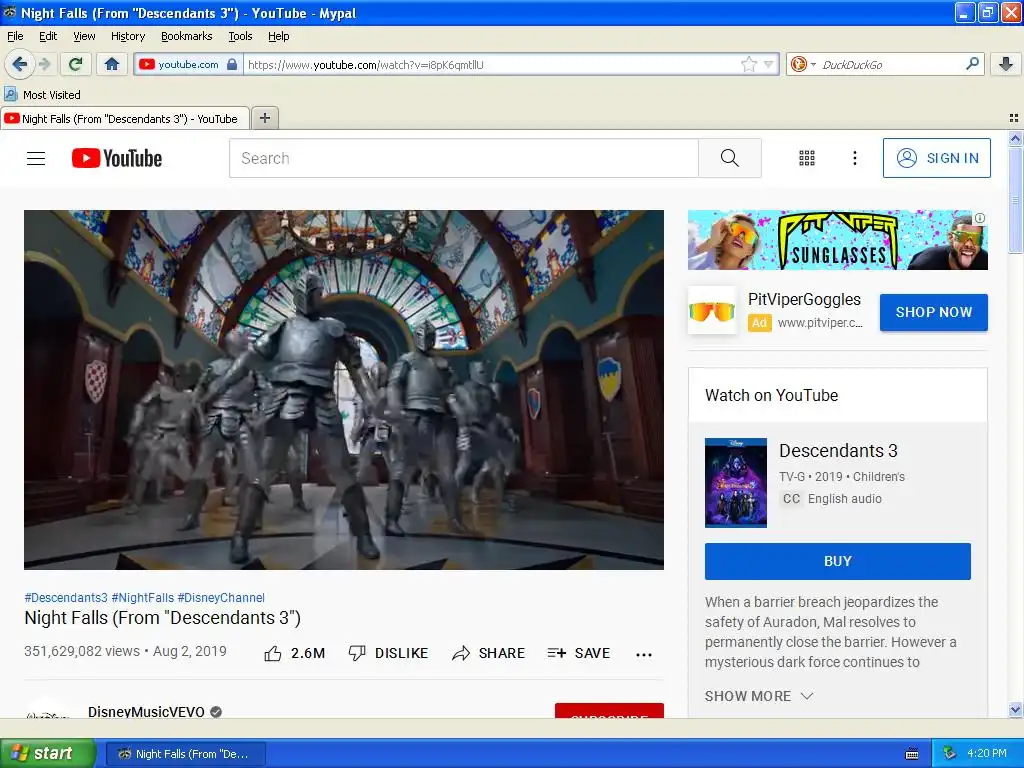Click SAVE to playlist button
Image resolution: width=1024 pixels, height=768 pixels.
tap(579, 653)
